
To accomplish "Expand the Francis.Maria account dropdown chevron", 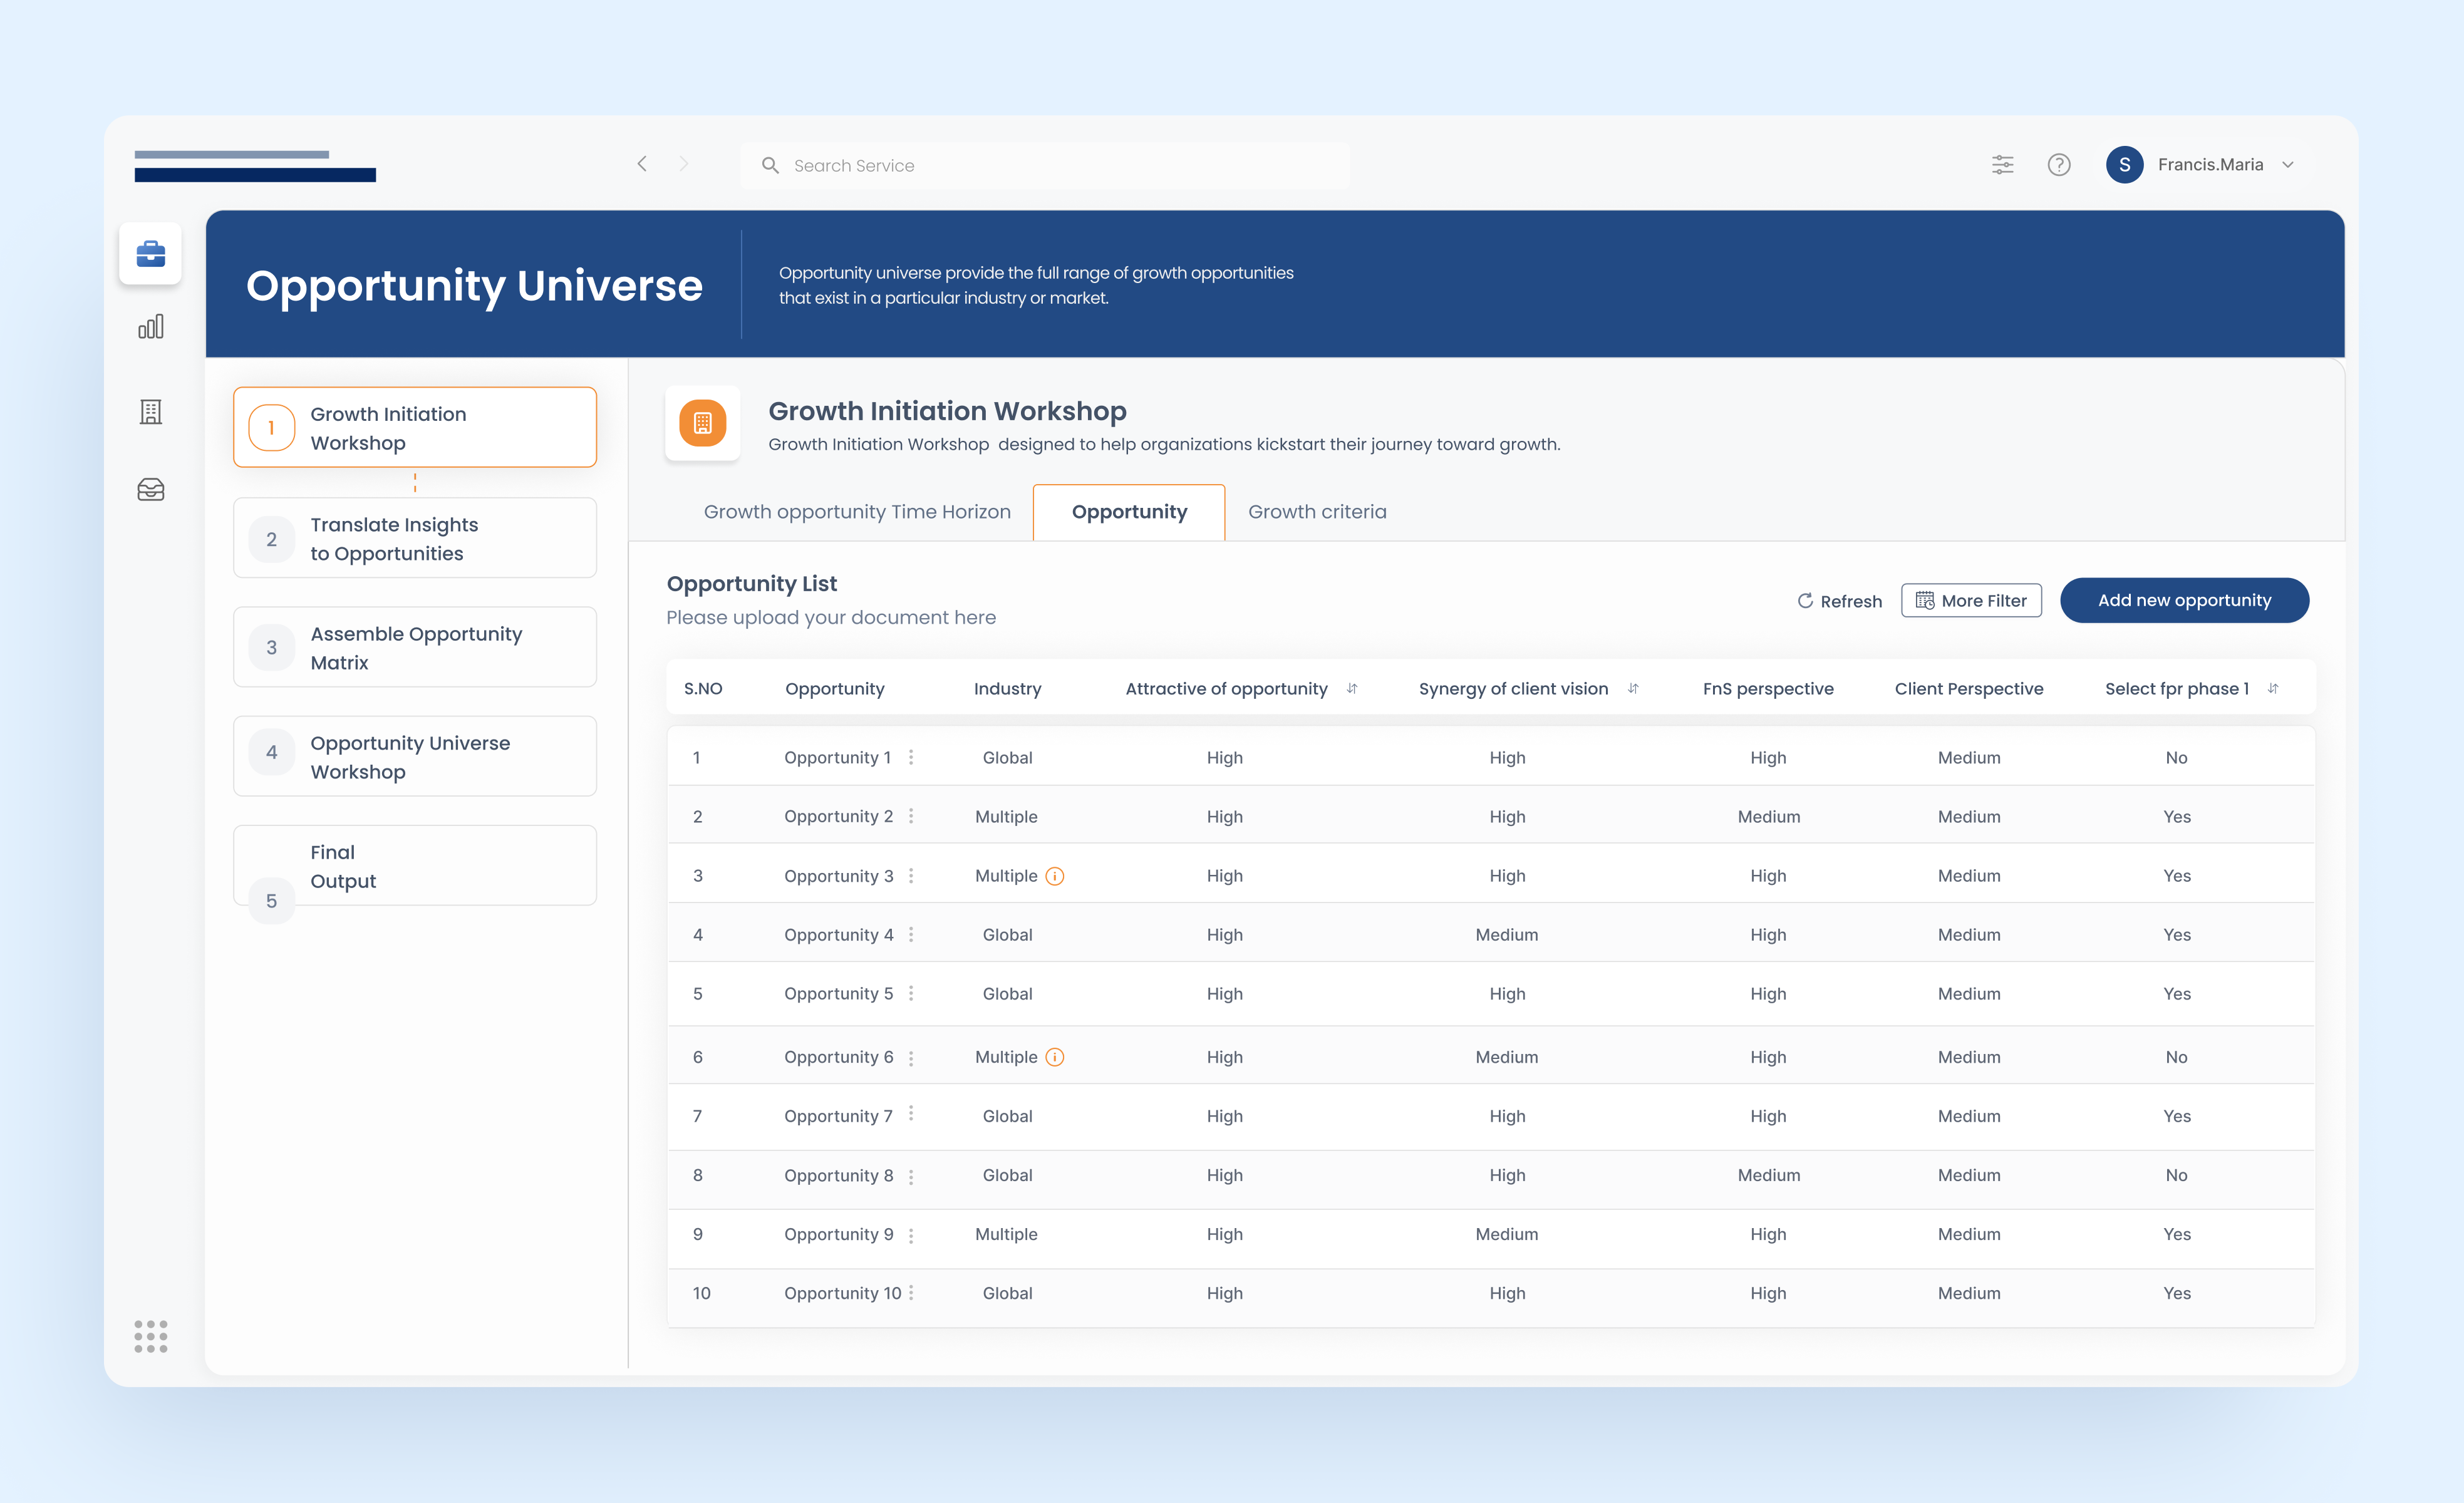I will [x=2288, y=165].
